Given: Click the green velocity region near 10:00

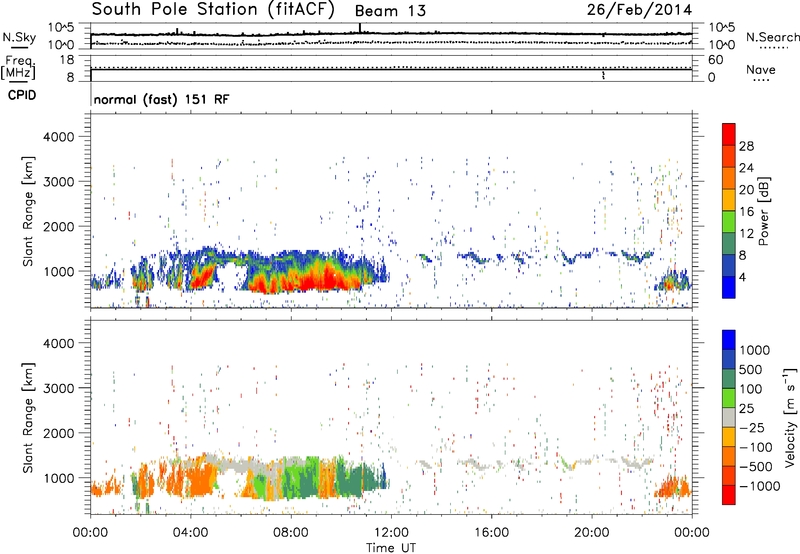Looking at the screenshot, I should [351, 477].
